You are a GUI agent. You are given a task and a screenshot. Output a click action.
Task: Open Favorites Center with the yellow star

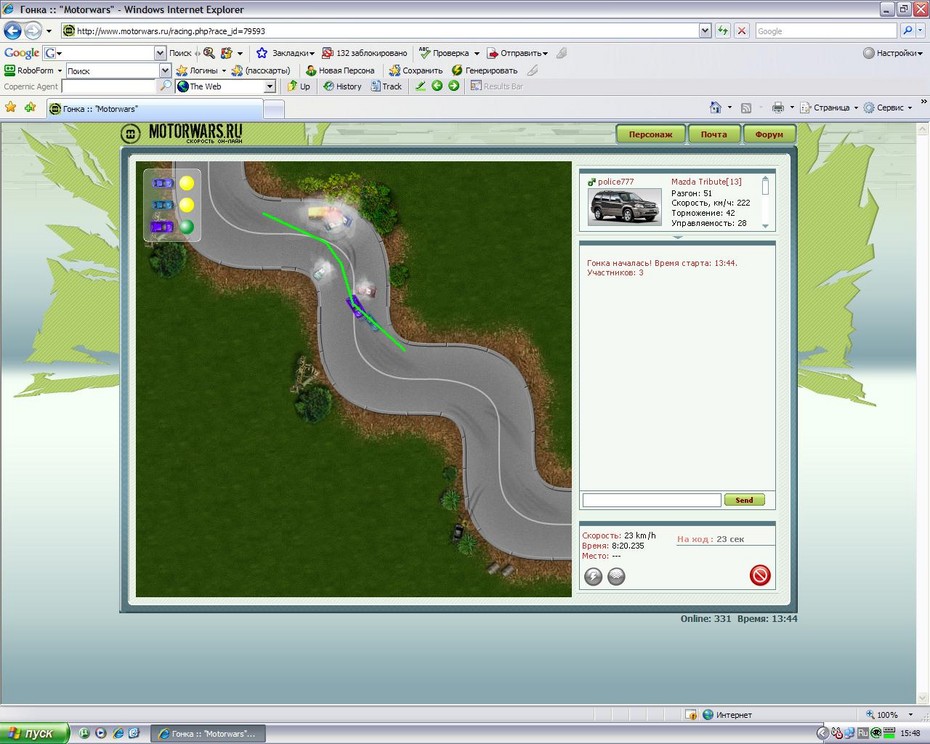point(11,107)
